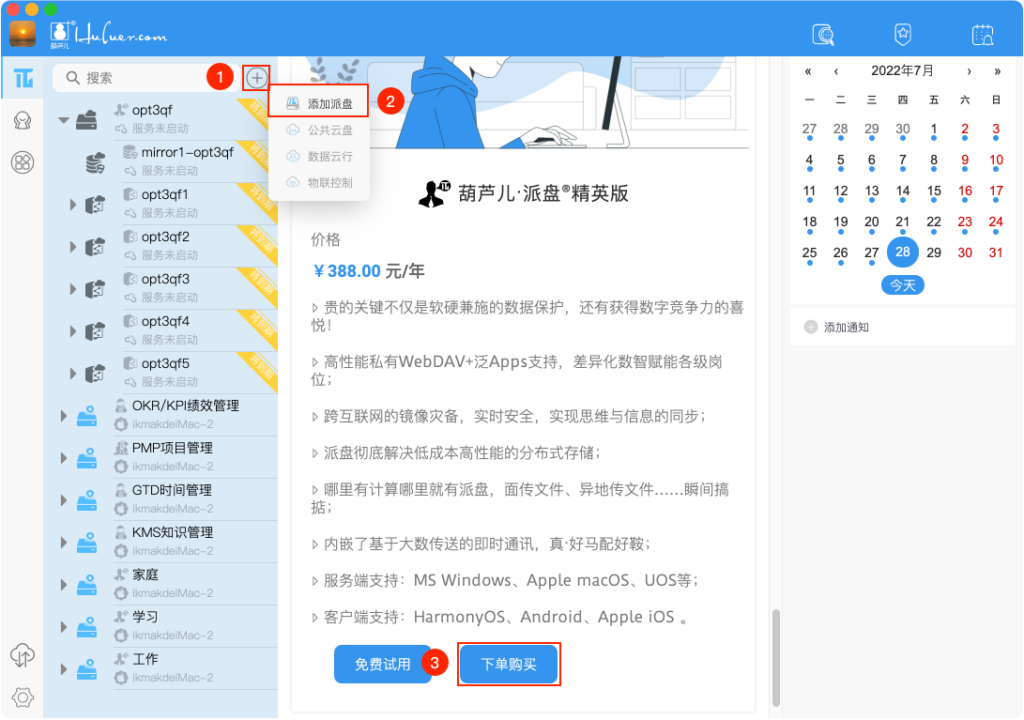
Task: Click the mirror1-opt3qf database icon
Action: click(95, 163)
